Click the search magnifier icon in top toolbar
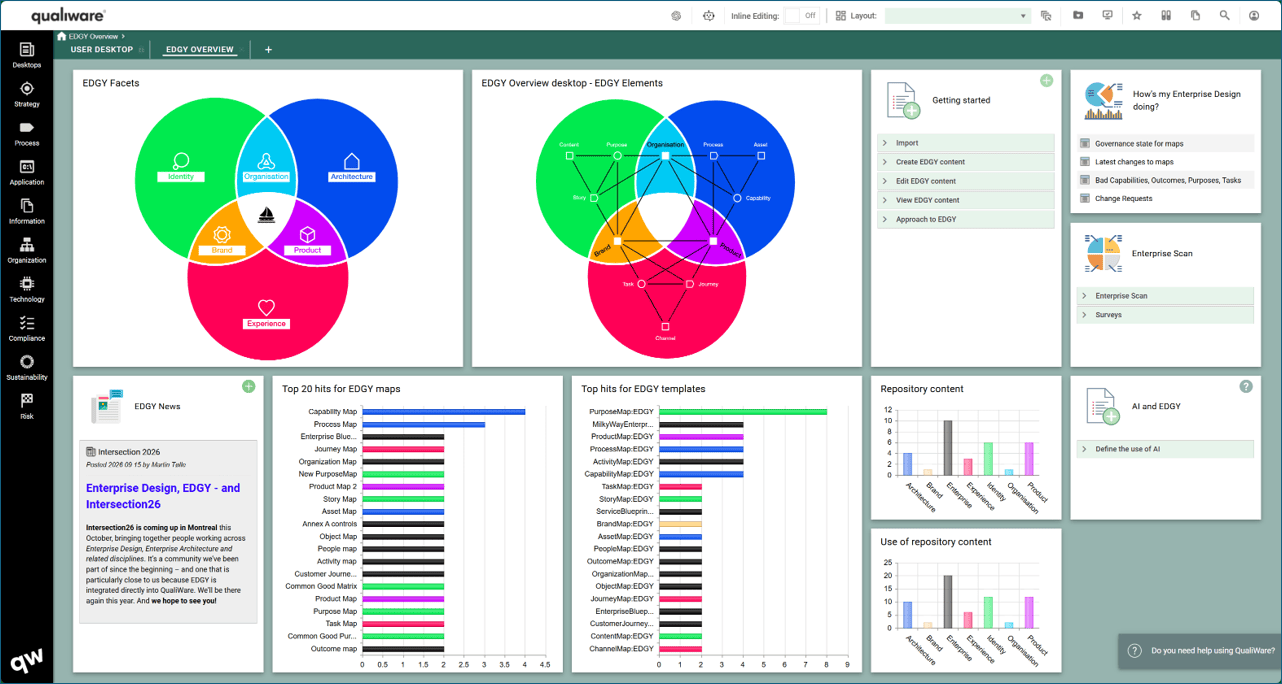 point(1224,16)
